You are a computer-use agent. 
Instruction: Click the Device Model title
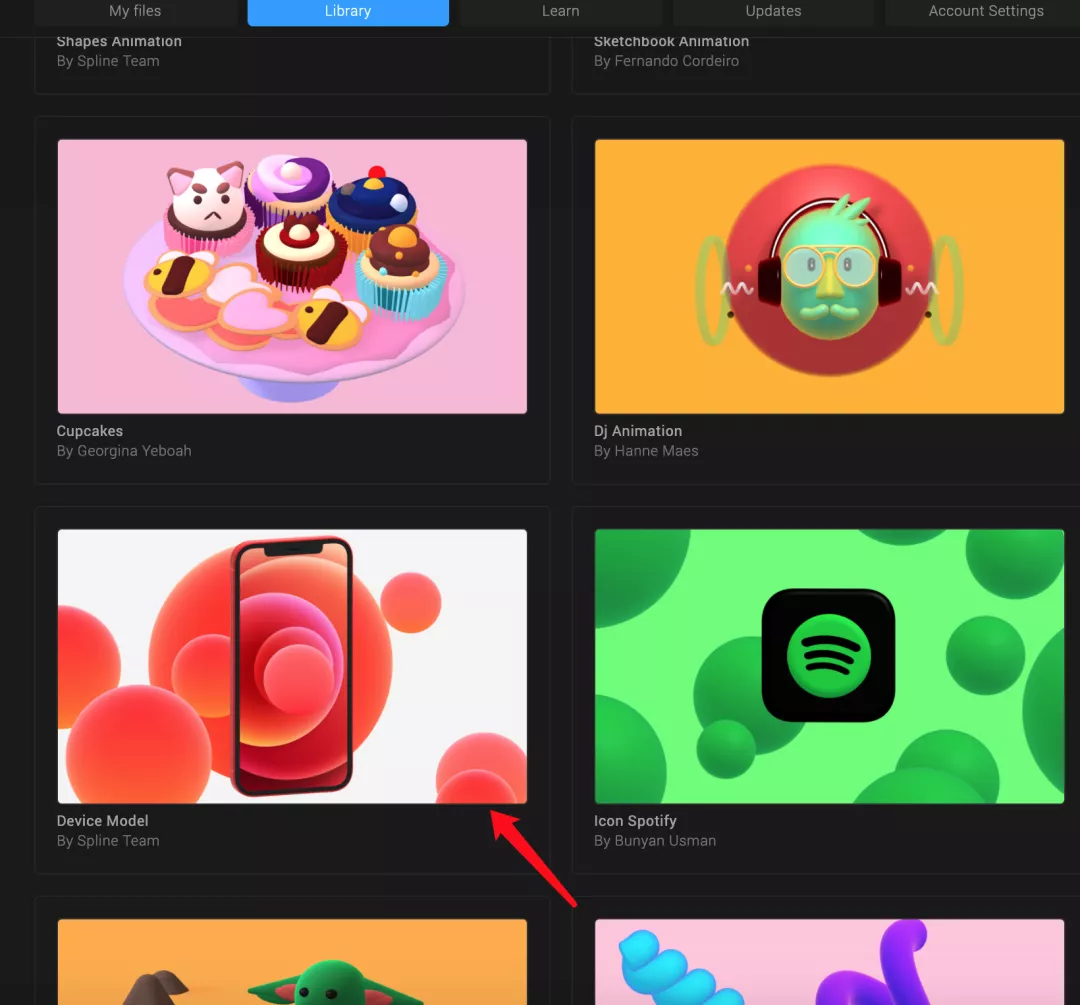coord(102,821)
